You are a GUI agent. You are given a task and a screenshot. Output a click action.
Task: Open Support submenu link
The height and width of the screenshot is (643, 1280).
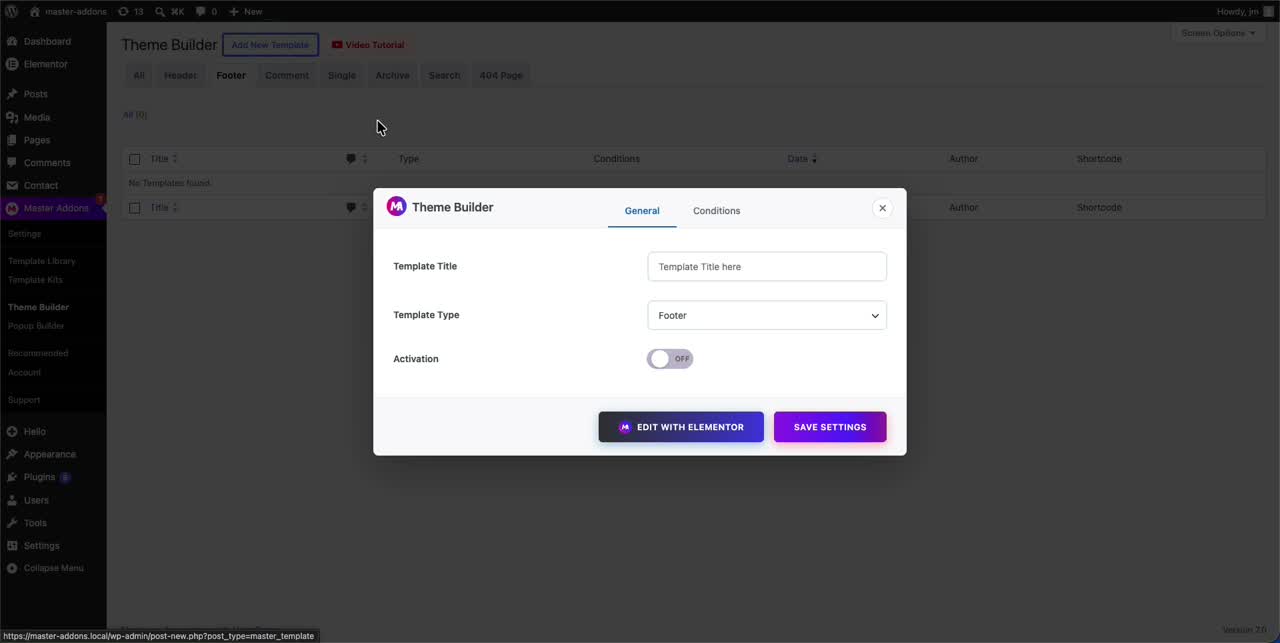pos(24,400)
